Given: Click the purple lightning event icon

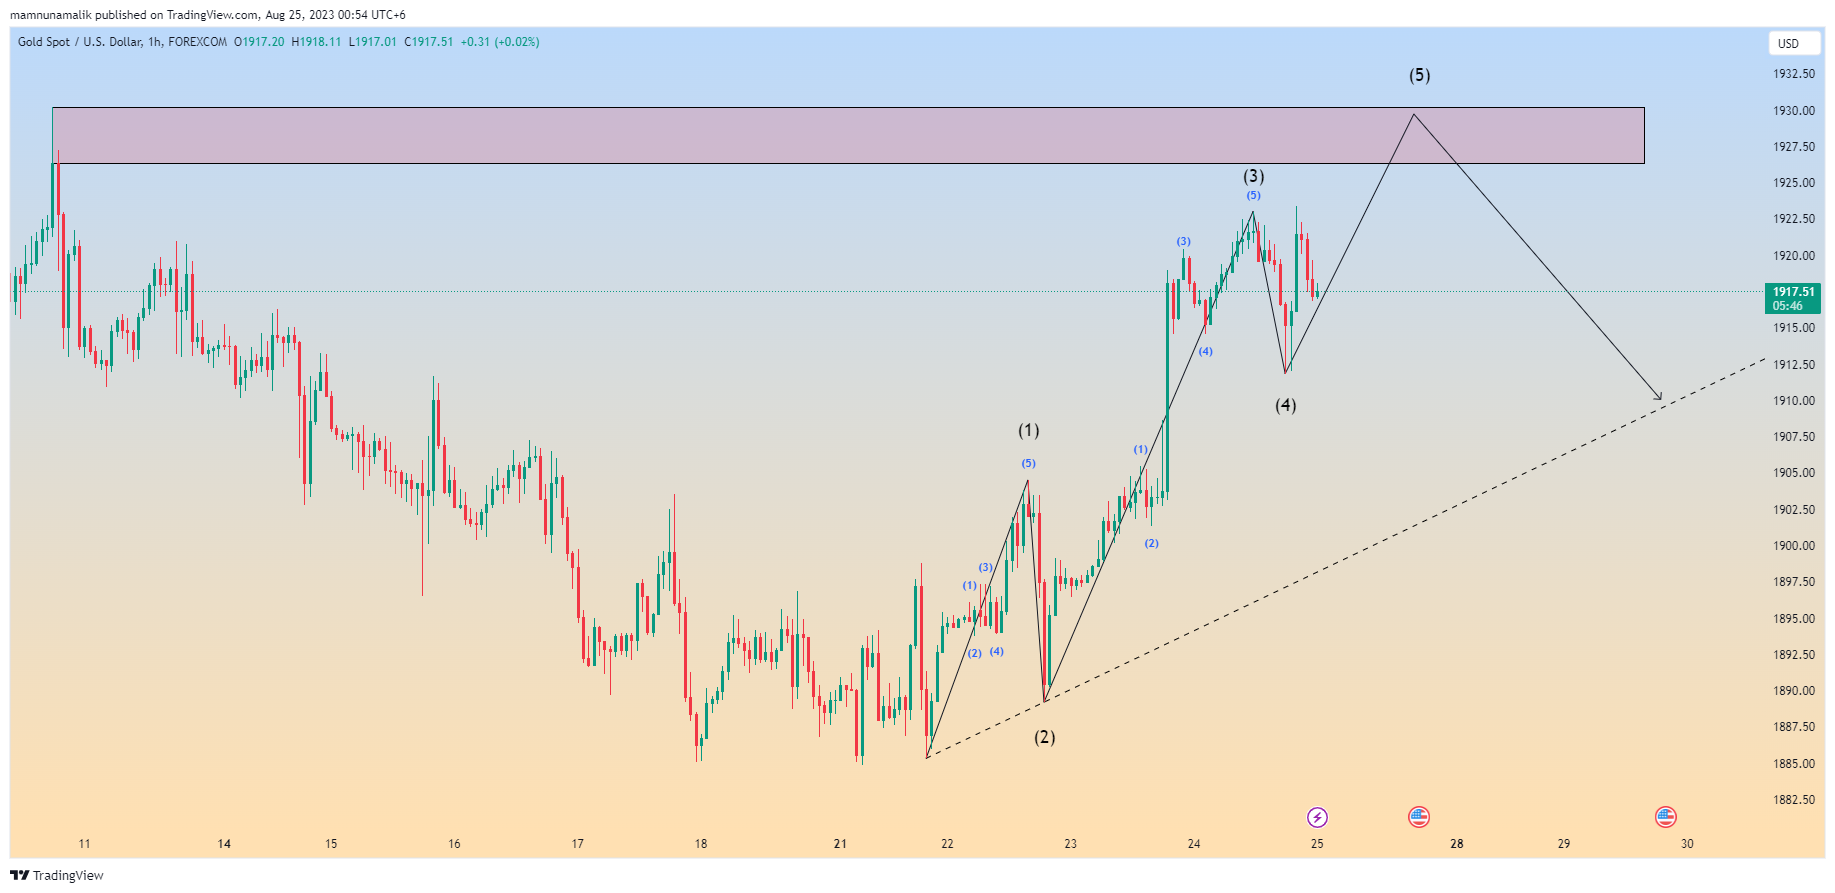Looking at the screenshot, I should 1317,818.
